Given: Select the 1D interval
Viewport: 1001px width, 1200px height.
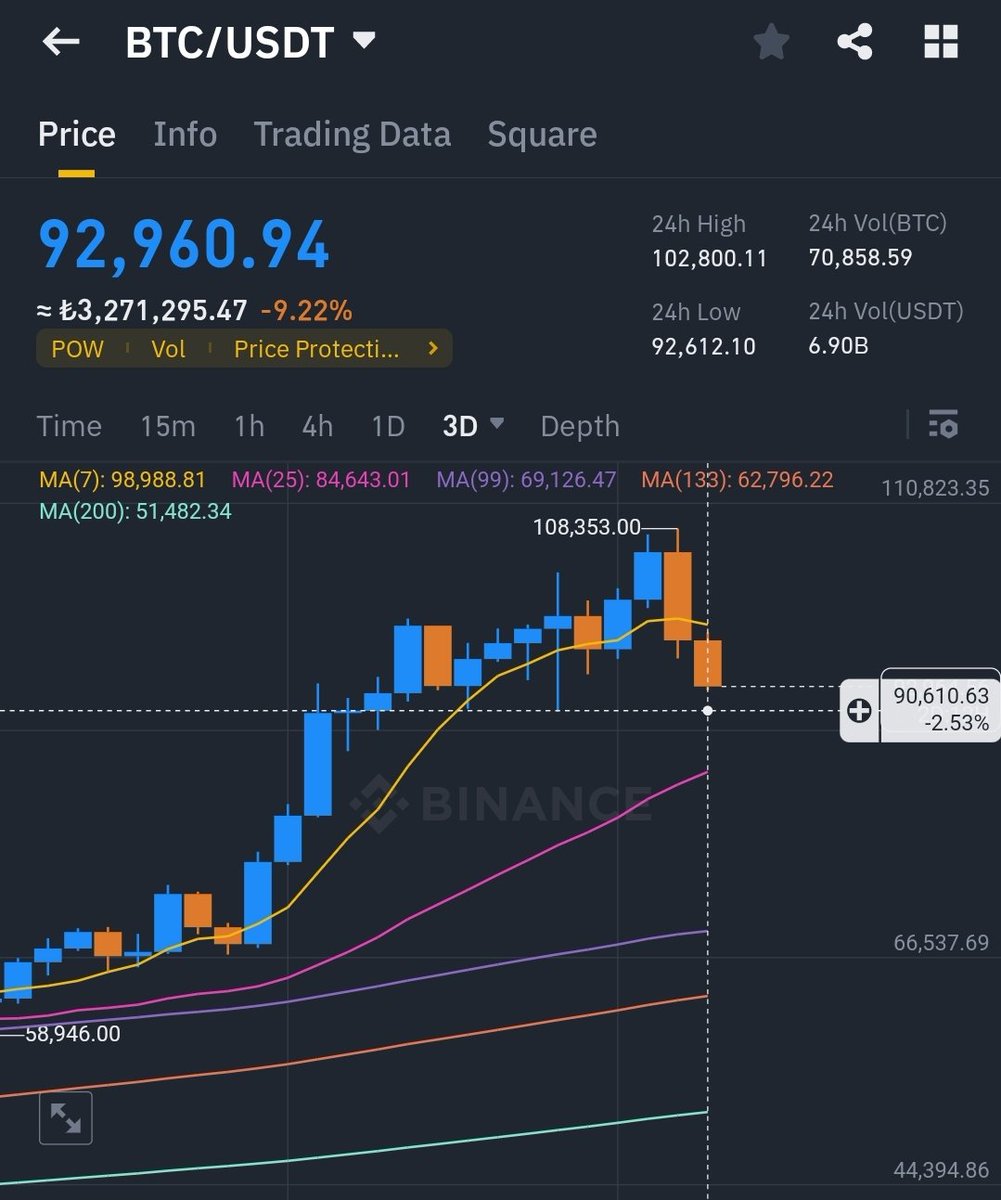Looking at the screenshot, I should point(388,426).
